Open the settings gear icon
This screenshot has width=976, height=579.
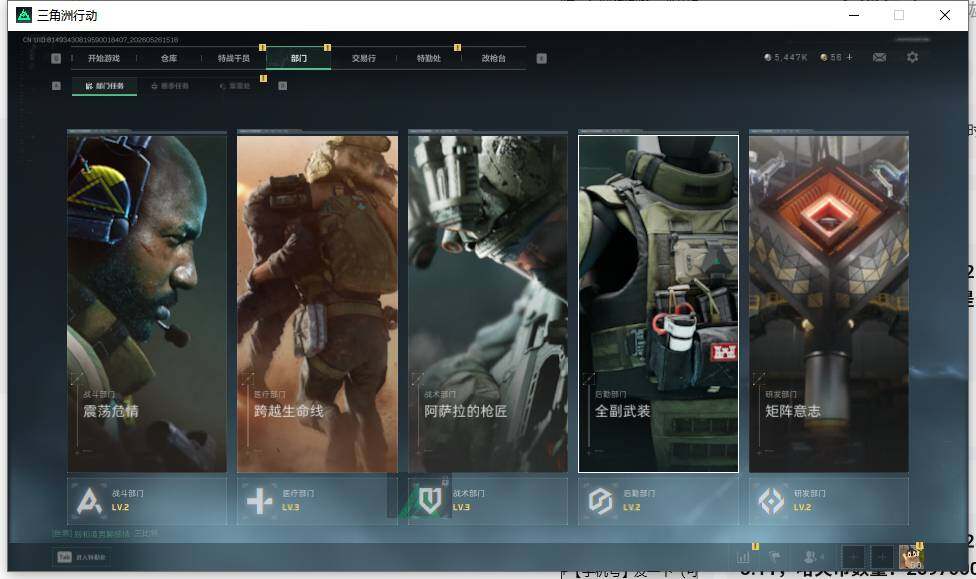[x=913, y=57]
